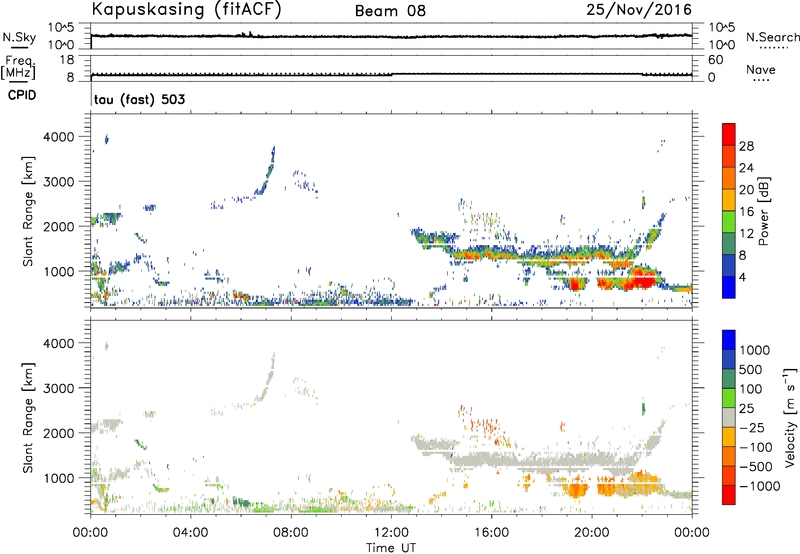Click the 'Time UT' axis title
The image size is (800, 554).
pyautogui.click(x=391, y=547)
